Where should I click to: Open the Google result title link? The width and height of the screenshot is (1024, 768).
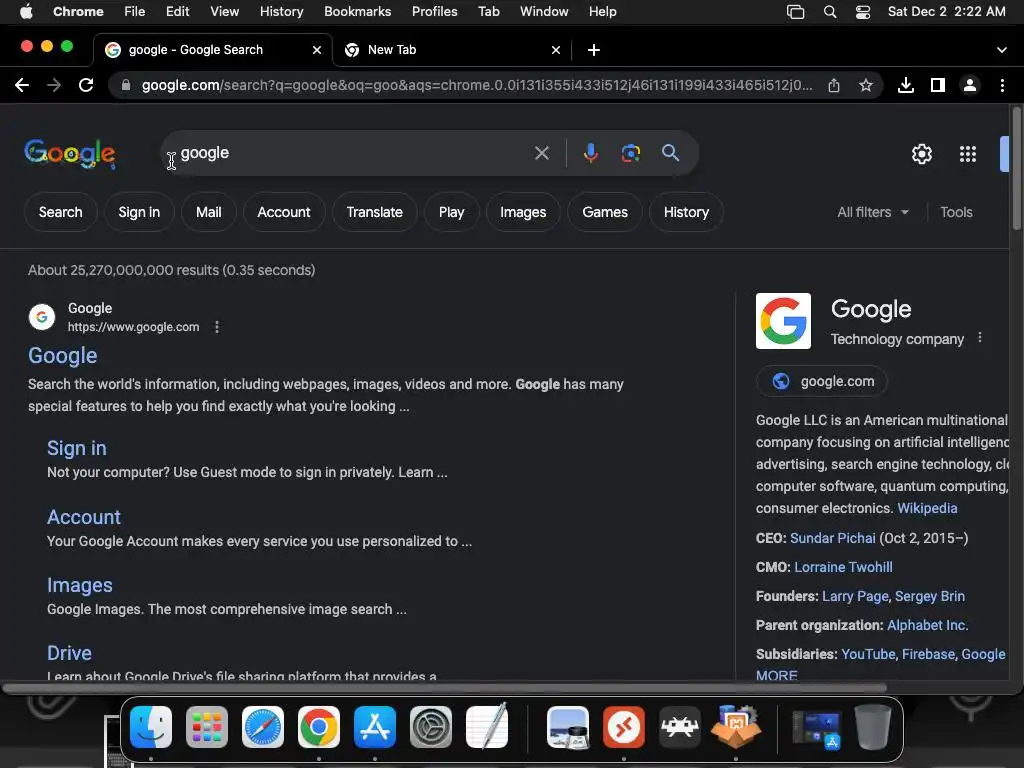point(63,356)
